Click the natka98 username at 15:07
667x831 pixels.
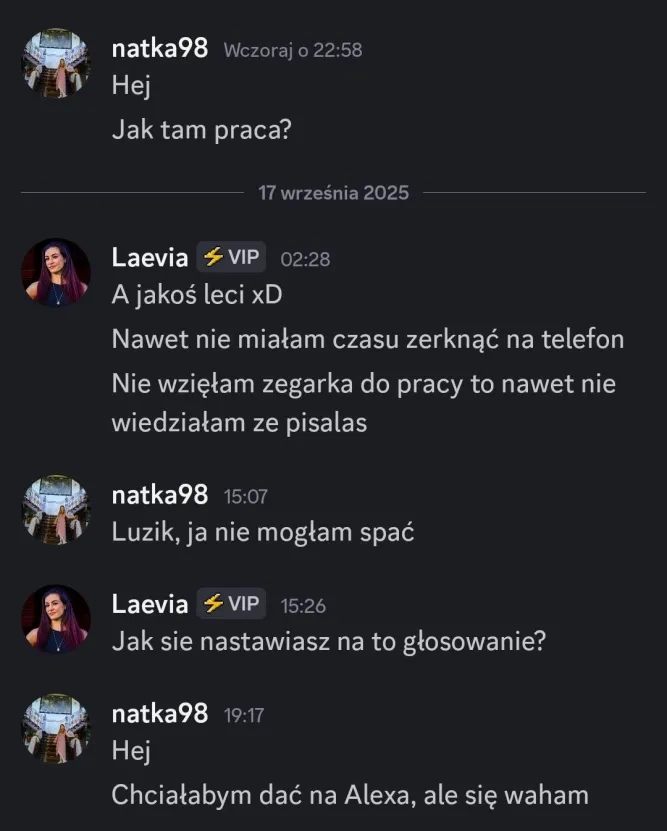coord(160,494)
